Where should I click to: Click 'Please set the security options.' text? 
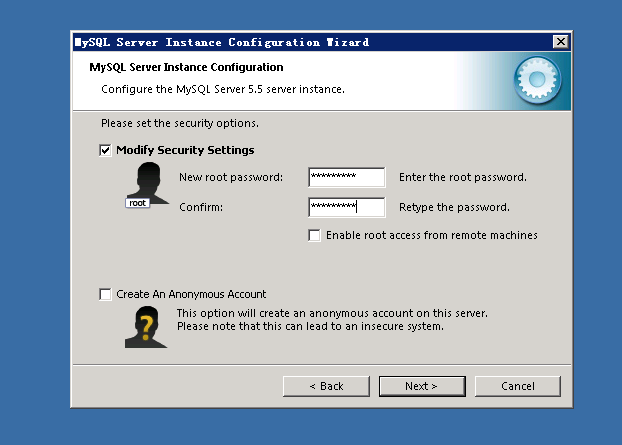pos(180,123)
